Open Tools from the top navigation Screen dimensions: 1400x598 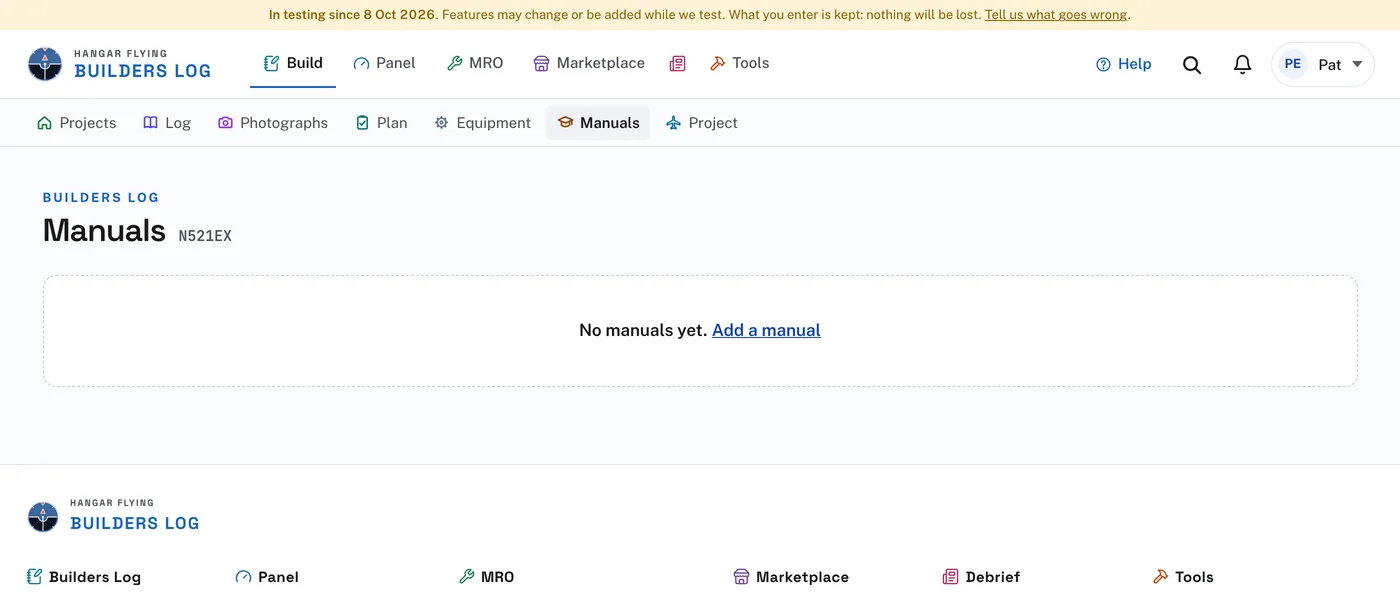pyautogui.click(x=740, y=63)
